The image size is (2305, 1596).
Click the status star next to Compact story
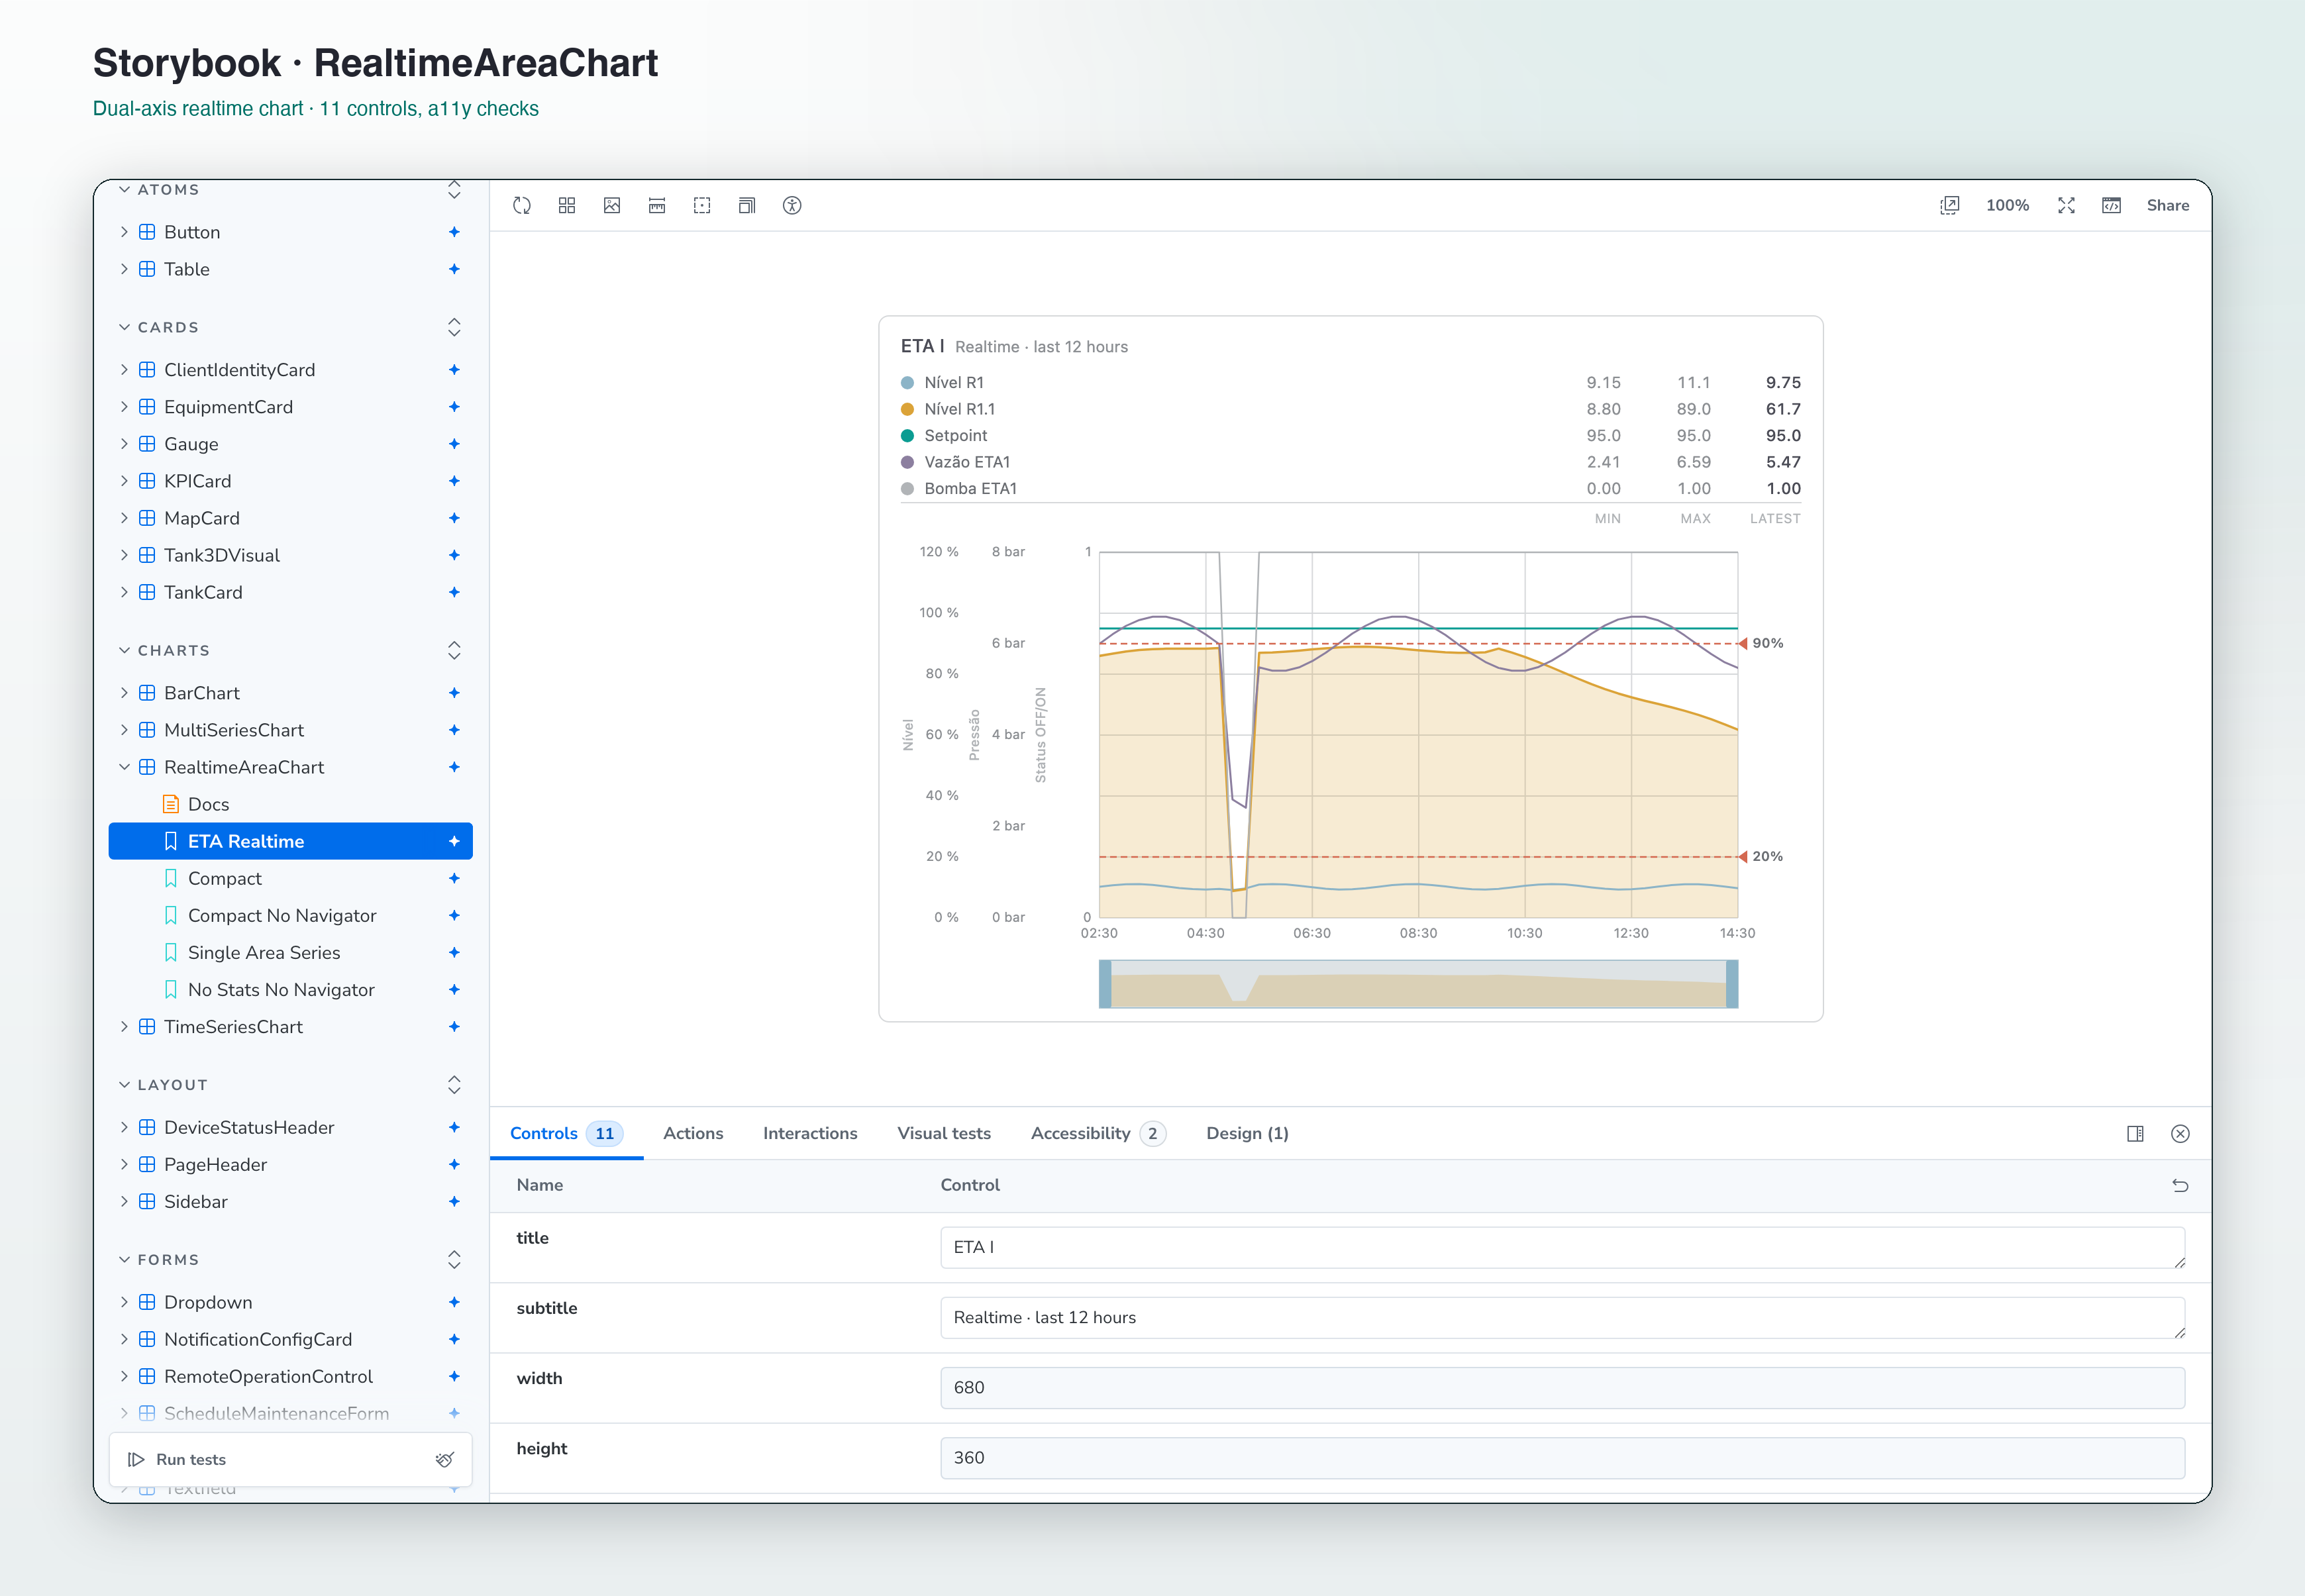click(x=454, y=878)
